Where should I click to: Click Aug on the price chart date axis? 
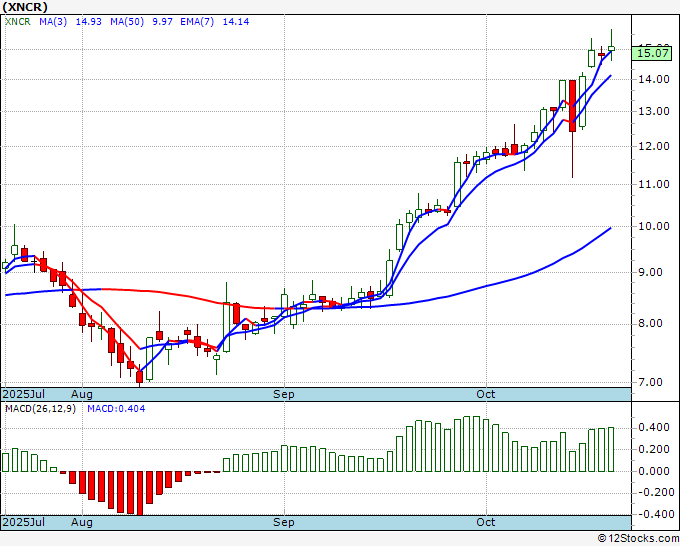tap(82, 394)
